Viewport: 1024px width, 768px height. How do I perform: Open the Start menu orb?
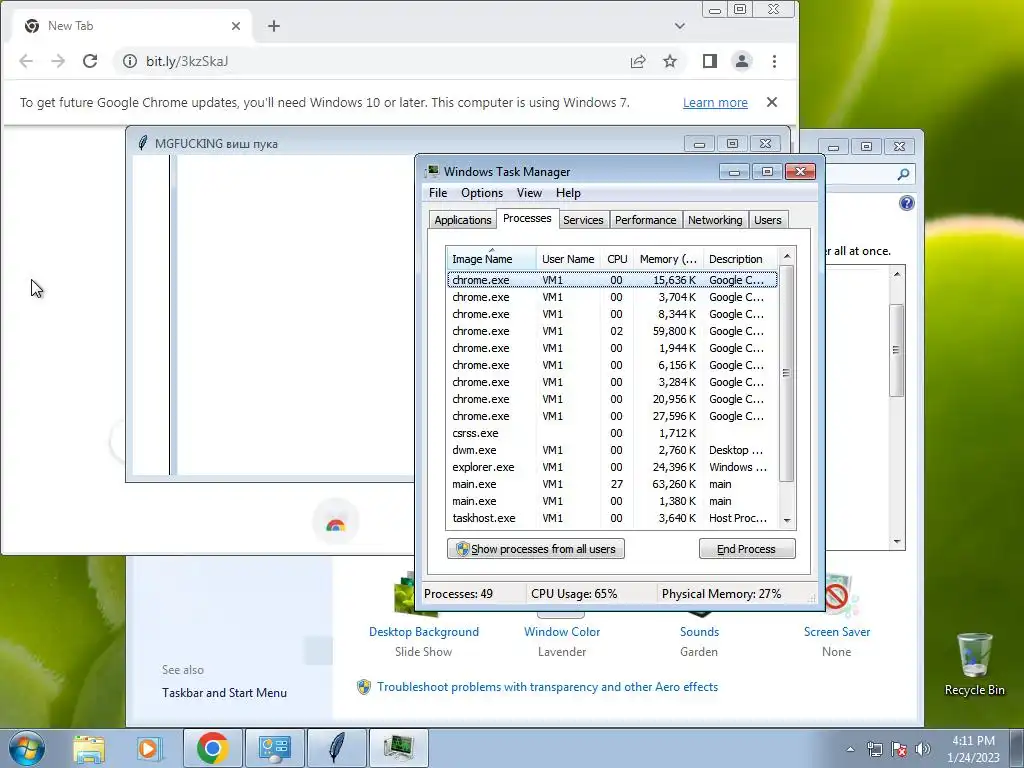(x=27, y=748)
